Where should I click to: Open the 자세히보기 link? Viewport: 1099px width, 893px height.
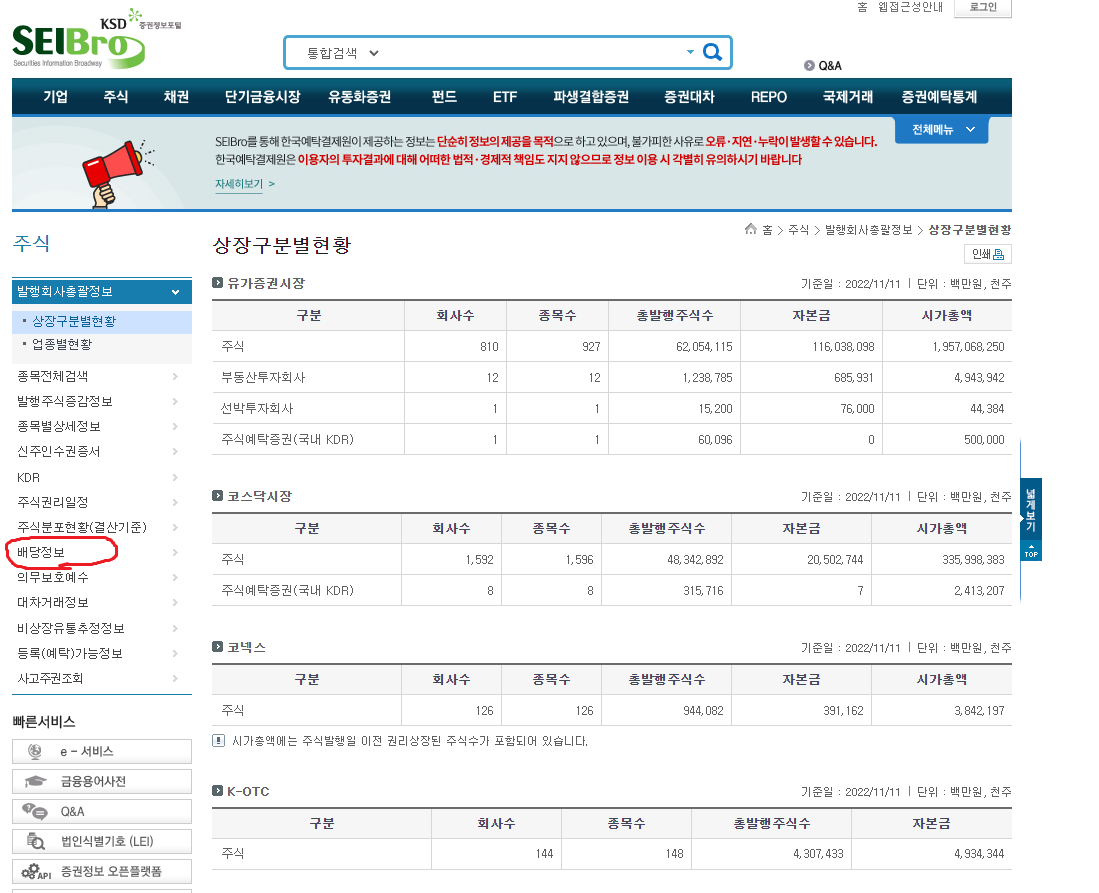[241, 183]
